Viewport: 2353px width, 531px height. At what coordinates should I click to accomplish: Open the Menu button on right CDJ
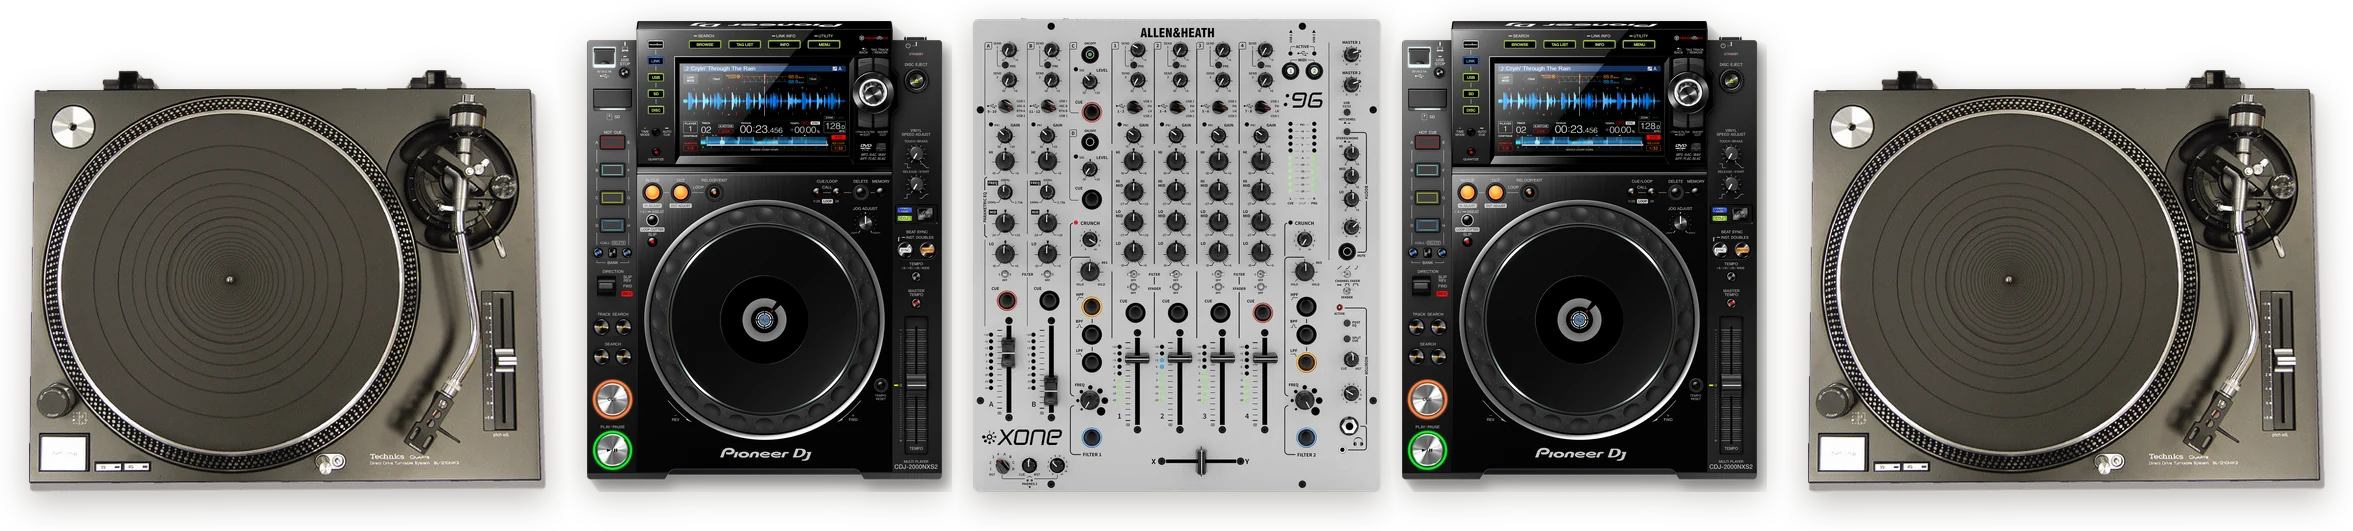coord(1639,44)
